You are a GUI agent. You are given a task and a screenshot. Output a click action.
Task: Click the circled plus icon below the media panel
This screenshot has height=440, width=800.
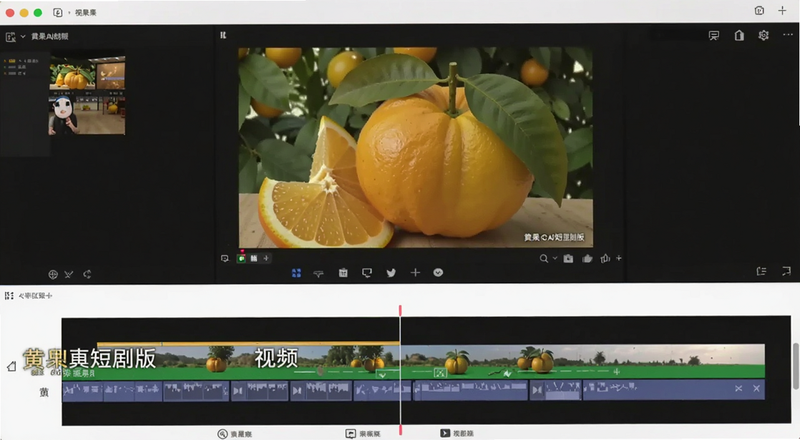pos(53,275)
